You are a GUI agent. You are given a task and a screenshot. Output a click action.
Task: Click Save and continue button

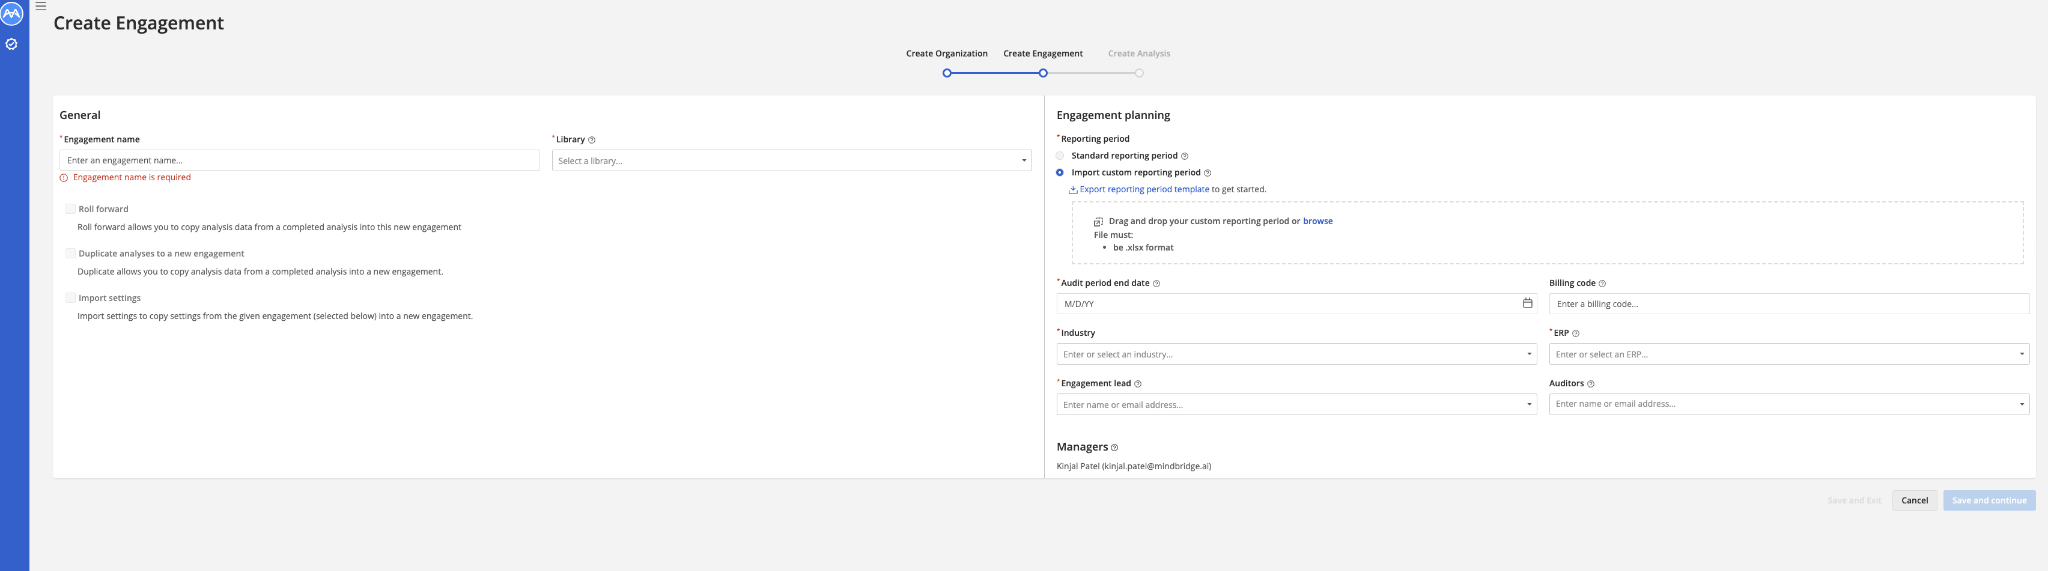(1989, 500)
